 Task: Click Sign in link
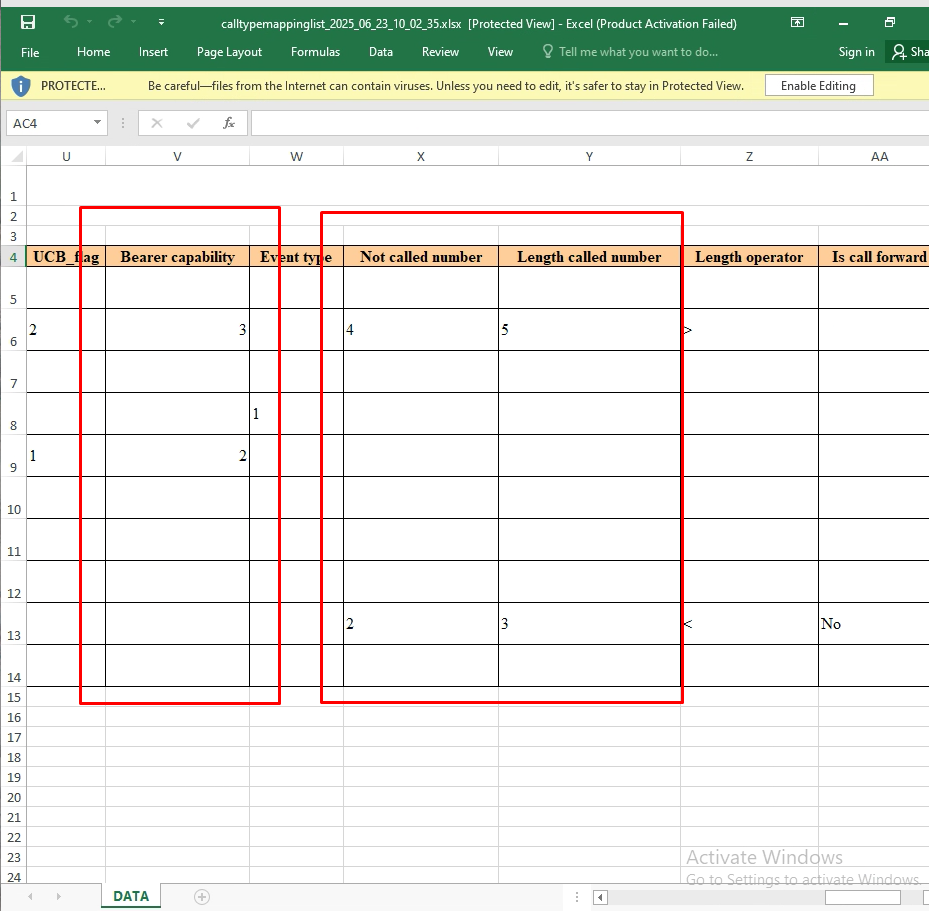(856, 52)
